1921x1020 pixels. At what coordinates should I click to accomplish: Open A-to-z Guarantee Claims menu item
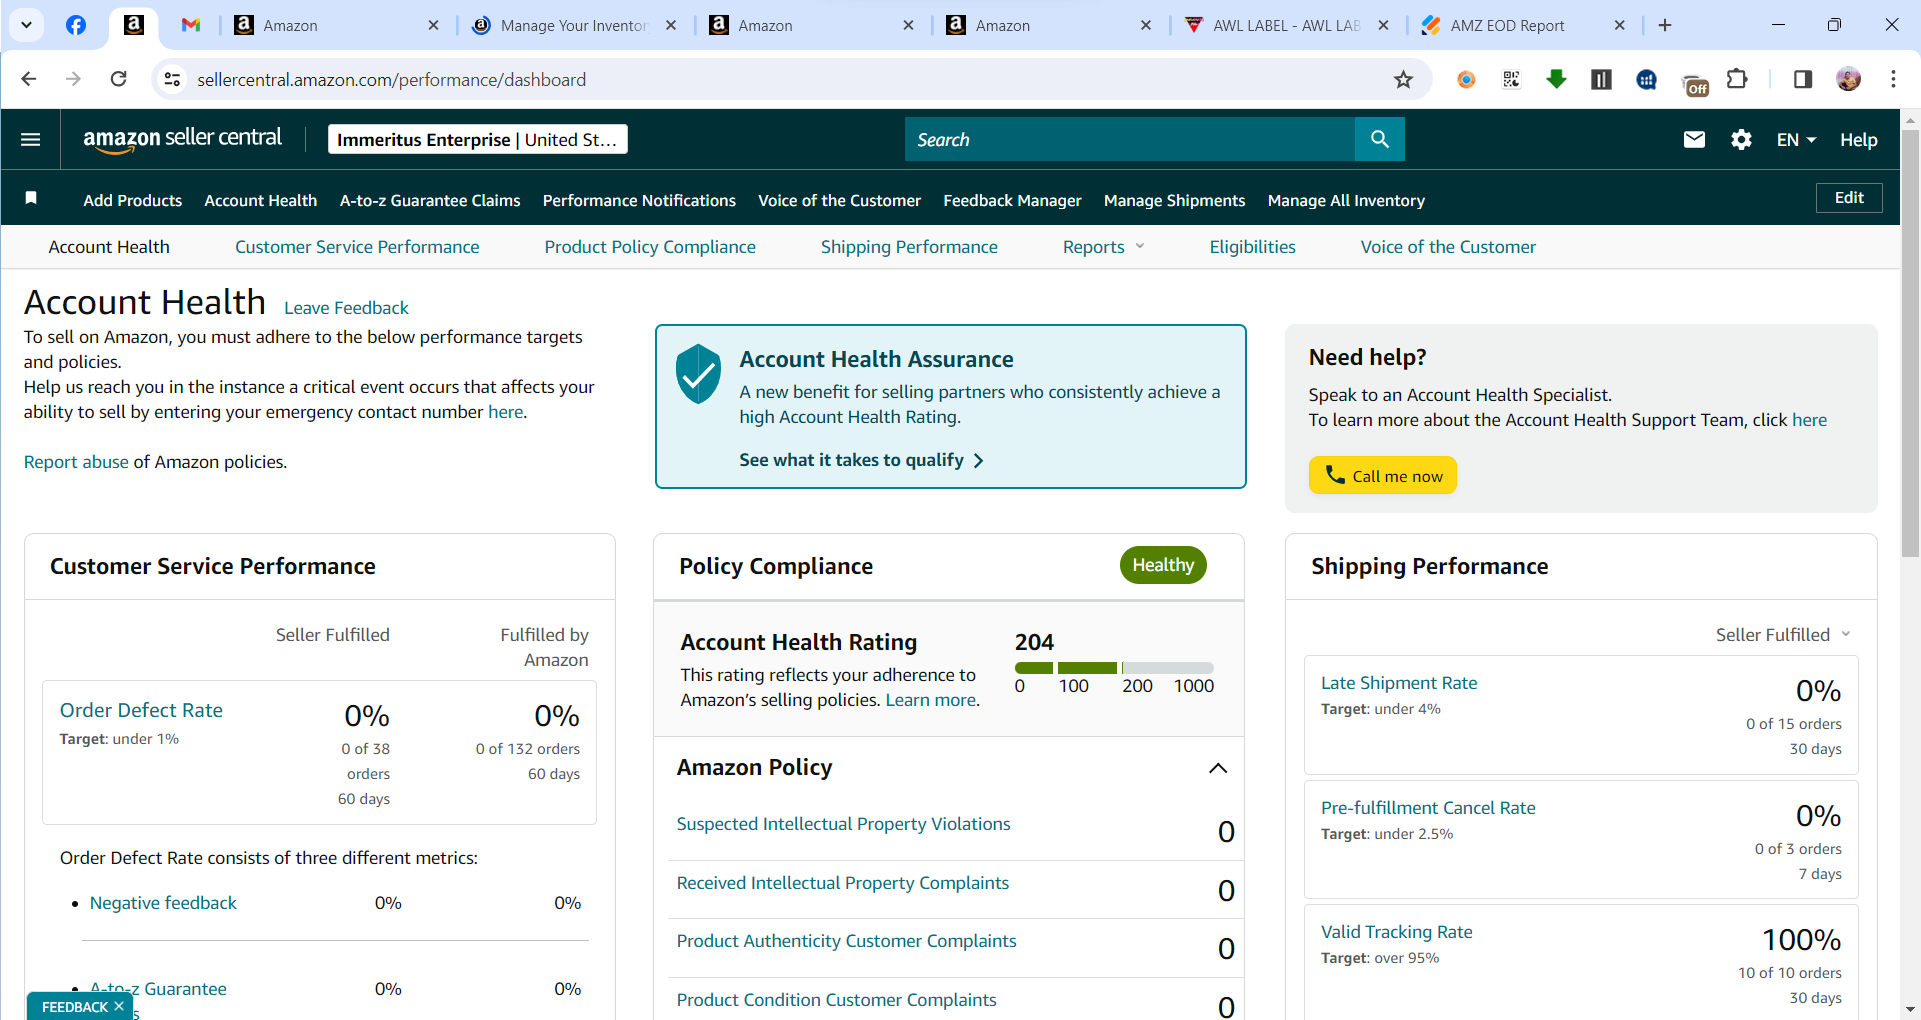[x=430, y=200]
